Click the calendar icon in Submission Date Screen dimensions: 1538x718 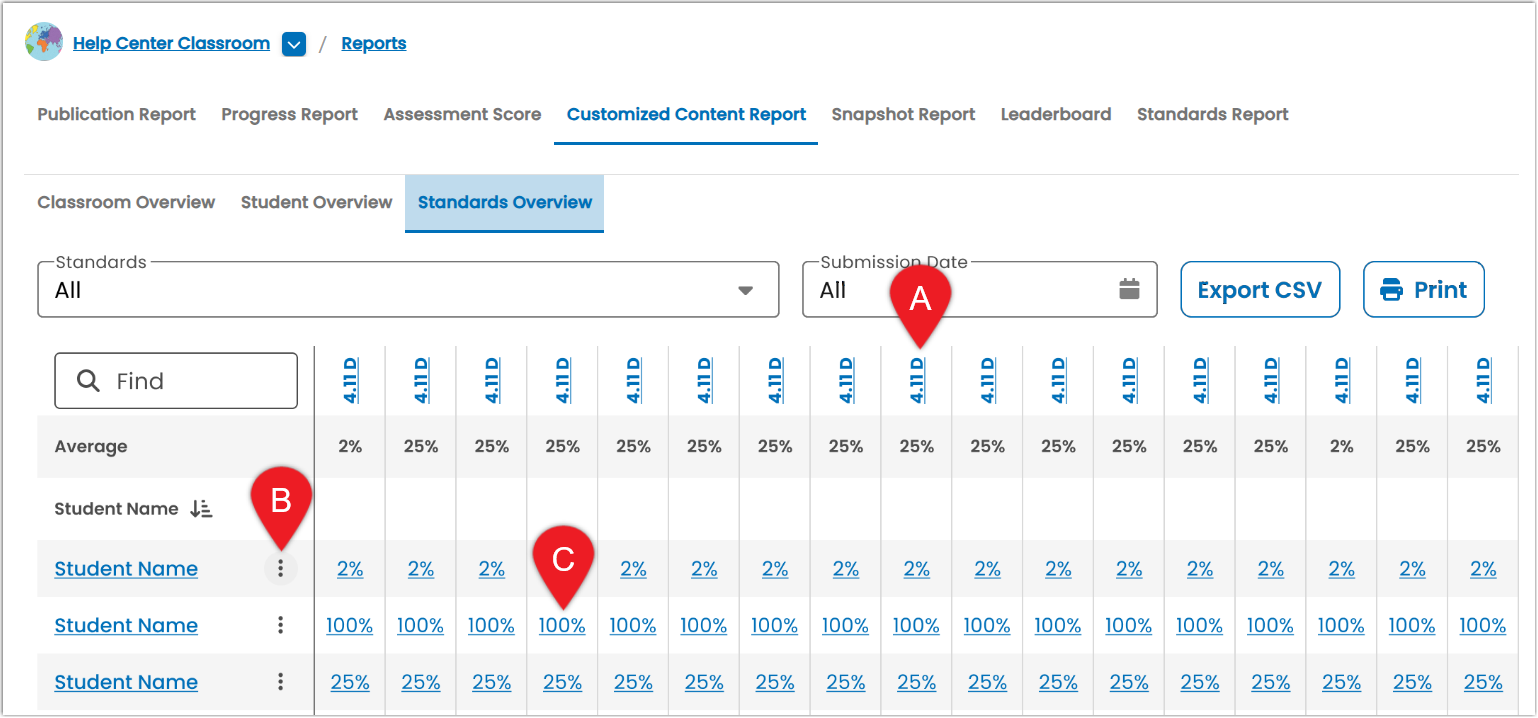point(1129,290)
